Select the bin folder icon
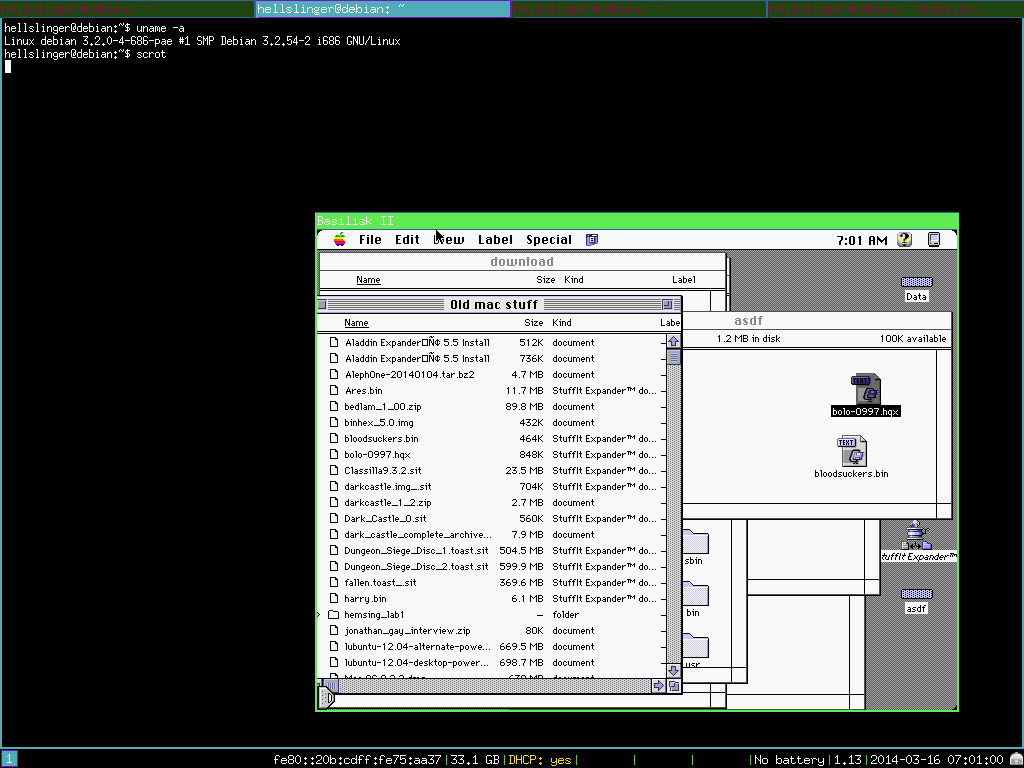Viewport: 1024px width, 768px height. [695, 595]
